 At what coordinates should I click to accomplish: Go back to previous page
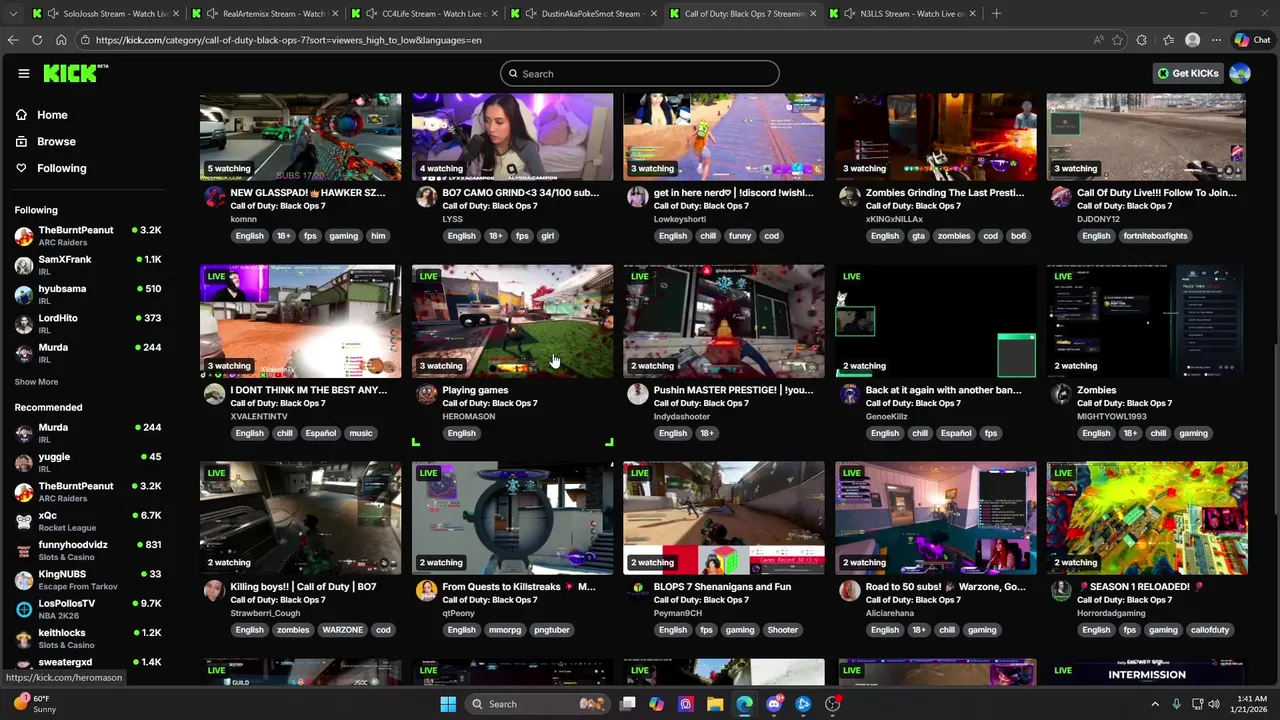point(13,40)
